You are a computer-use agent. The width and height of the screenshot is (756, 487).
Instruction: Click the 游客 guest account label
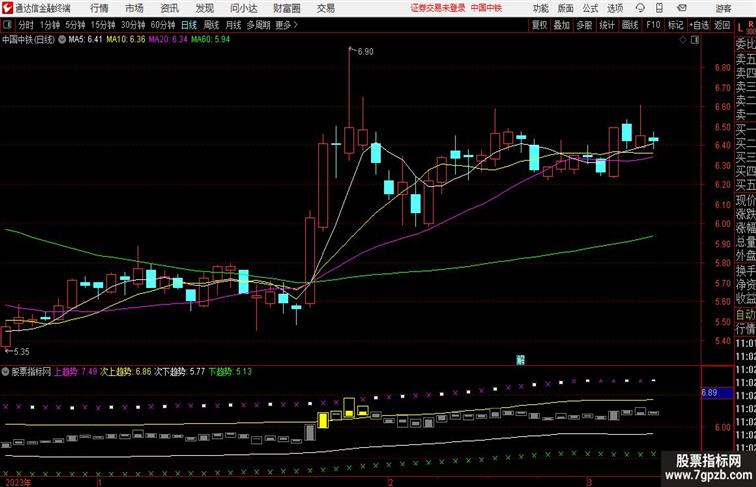point(723,8)
